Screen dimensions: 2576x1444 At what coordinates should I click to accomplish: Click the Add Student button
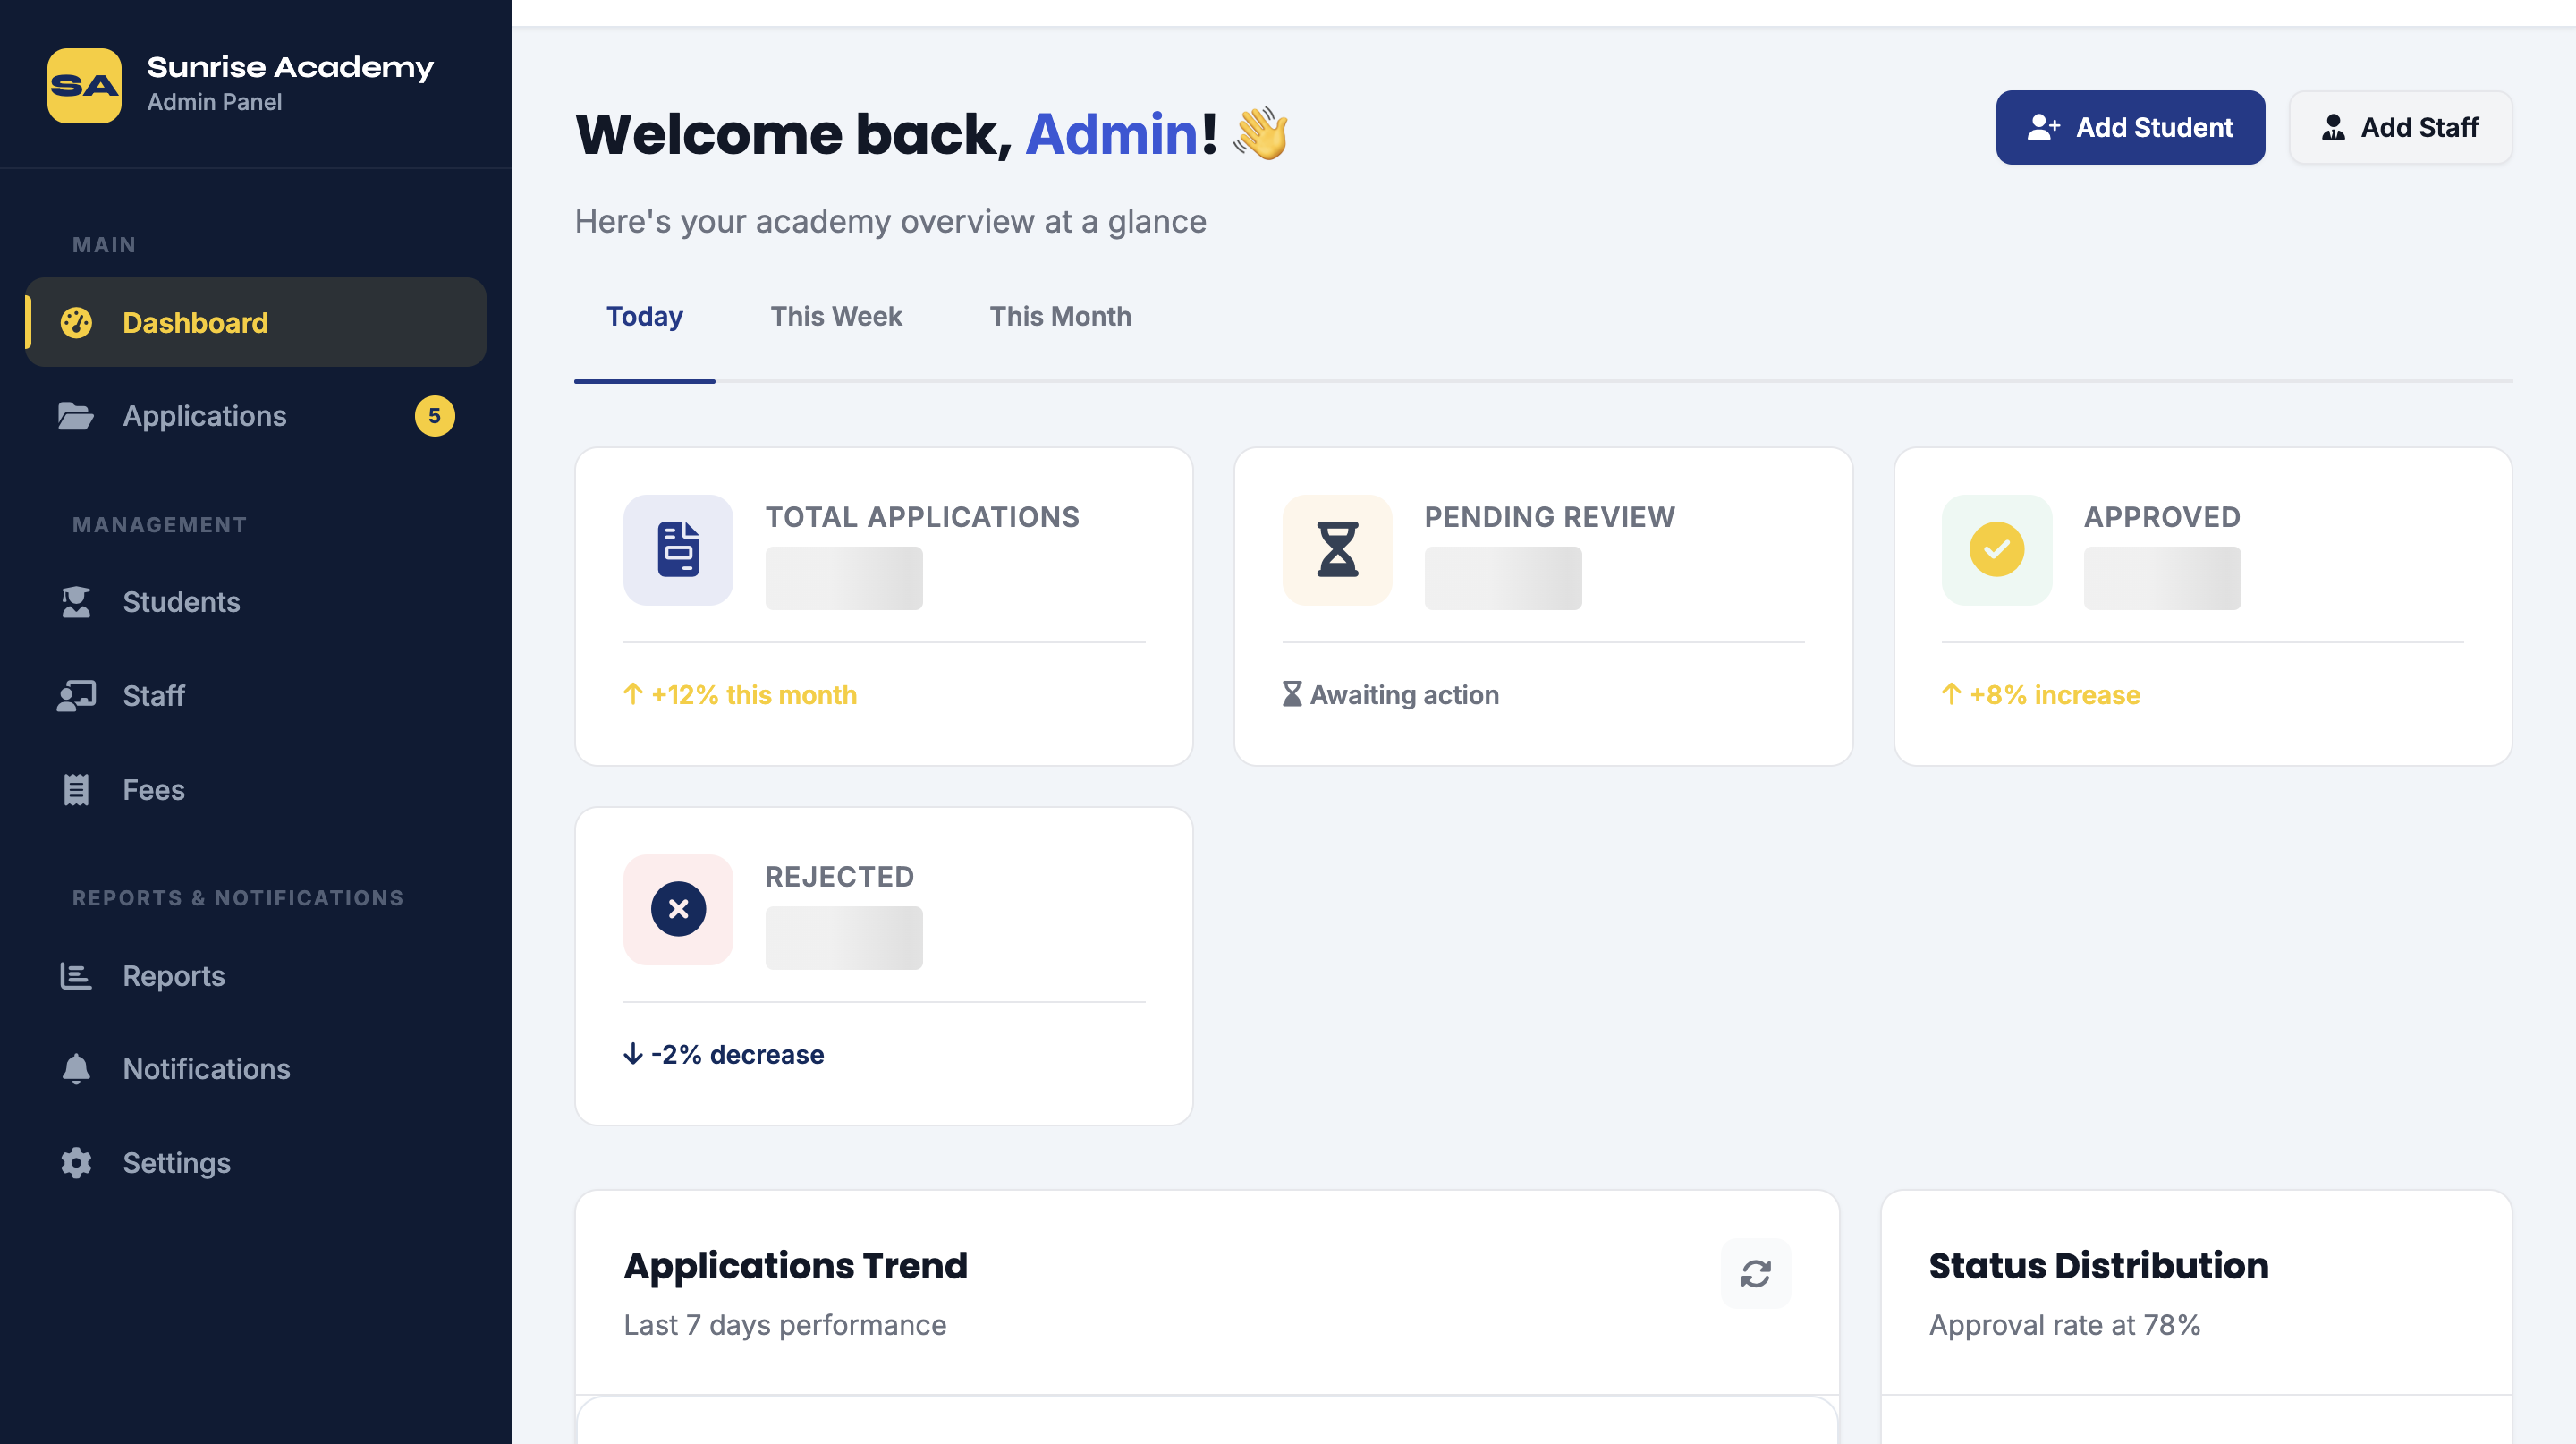(2130, 127)
